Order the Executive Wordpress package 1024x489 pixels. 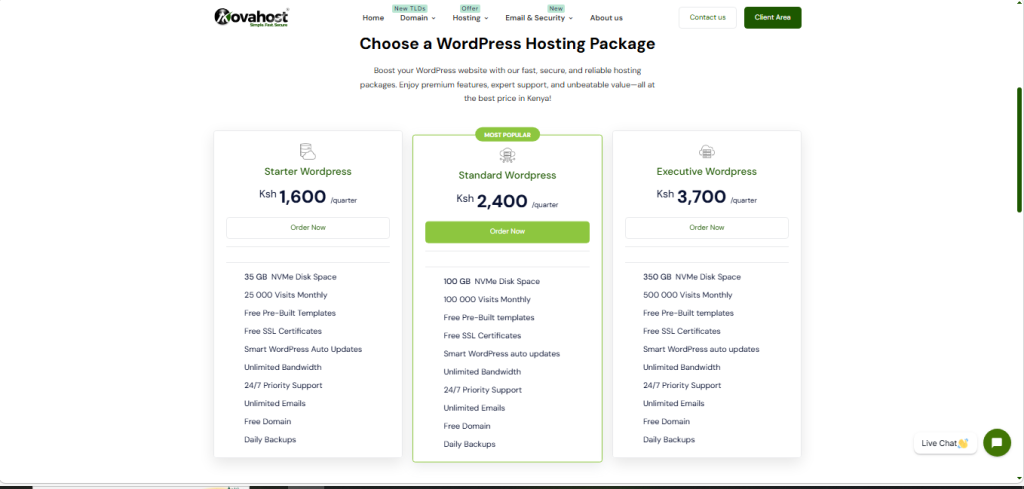707,228
